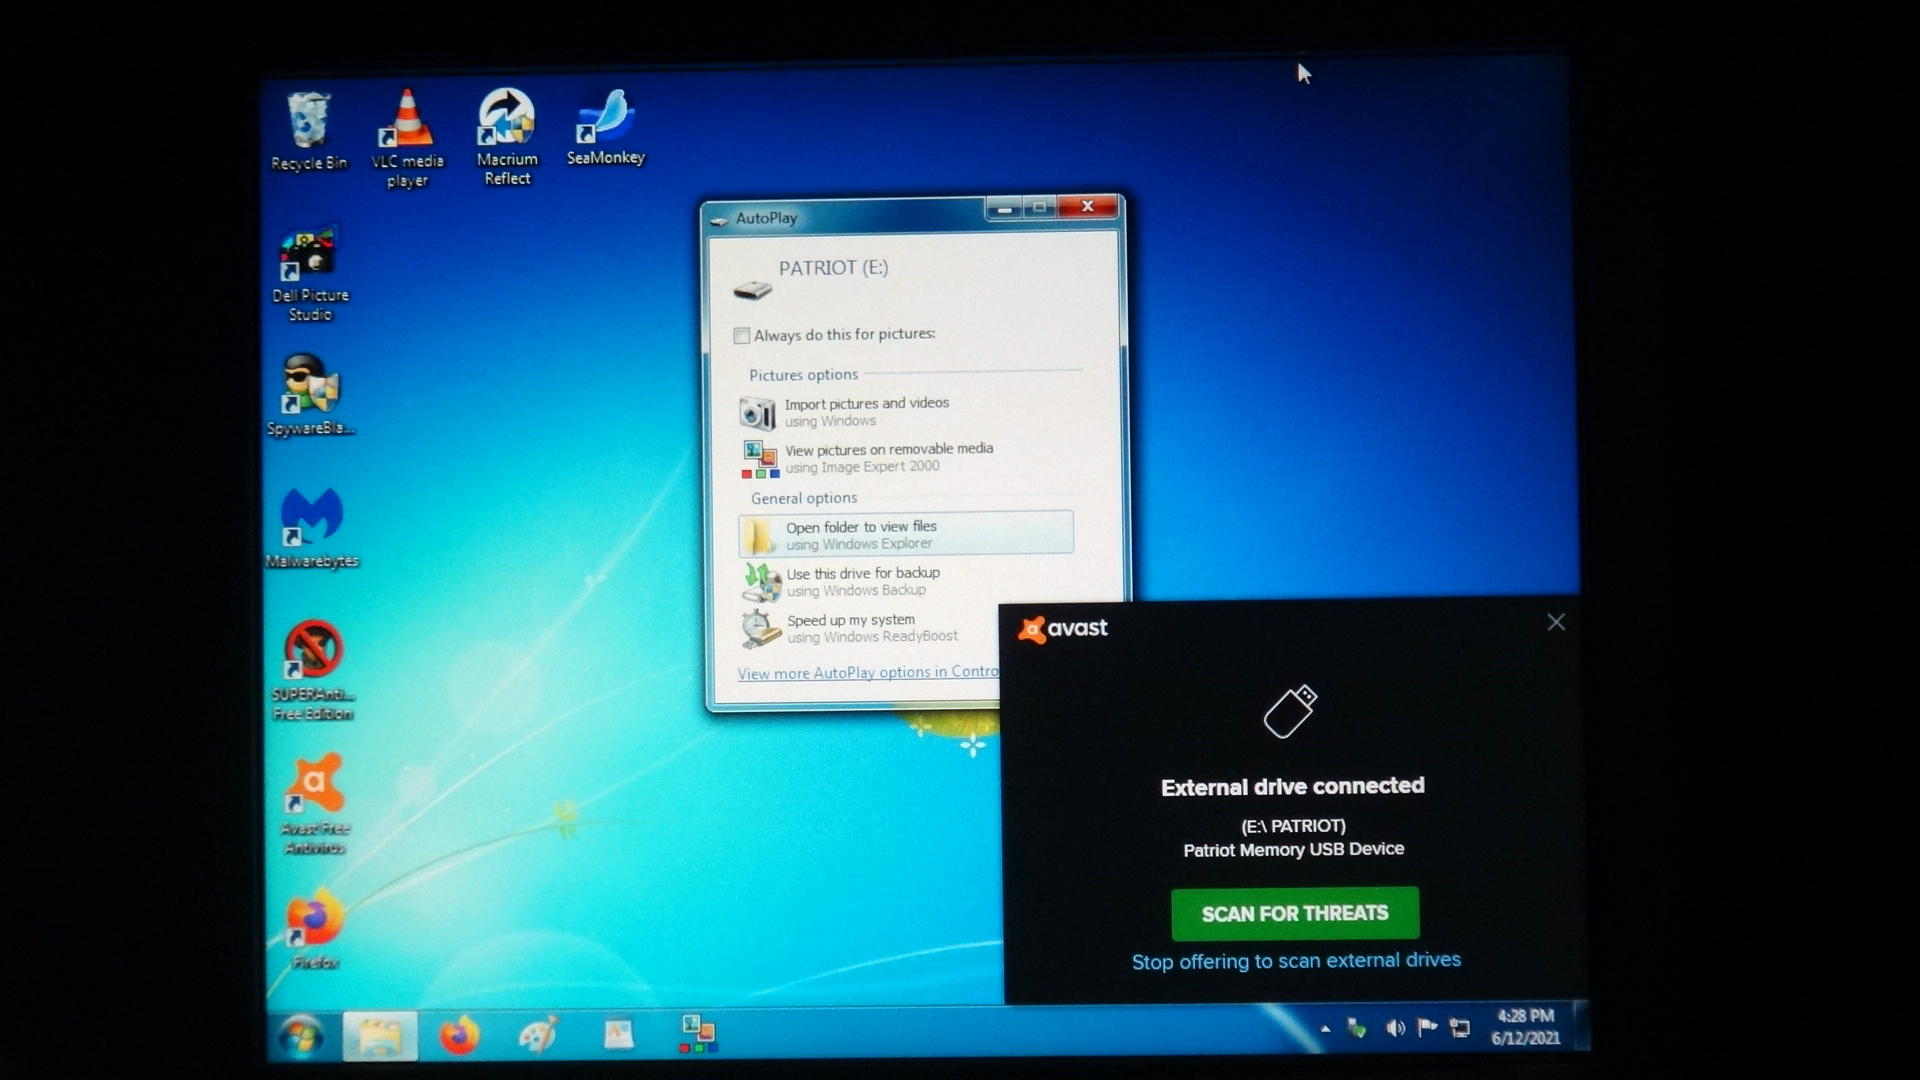Image resolution: width=1920 pixels, height=1080 pixels.
Task: Click SCAN FOR THREATS in Avast popup
Action: click(x=1295, y=913)
